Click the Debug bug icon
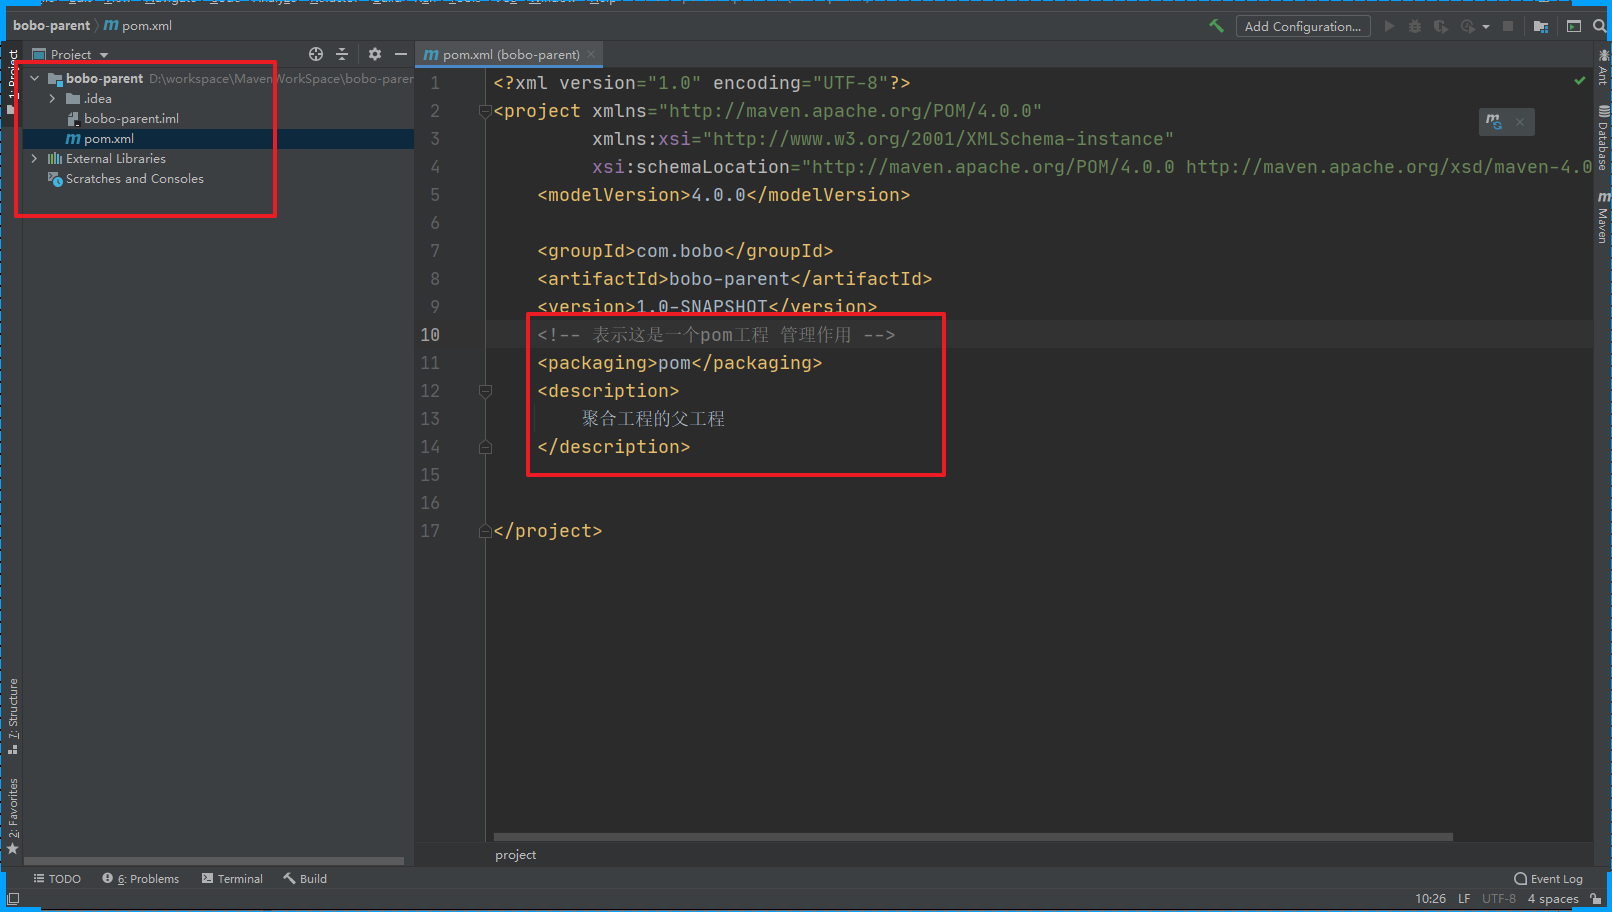1612x912 pixels. (1415, 26)
